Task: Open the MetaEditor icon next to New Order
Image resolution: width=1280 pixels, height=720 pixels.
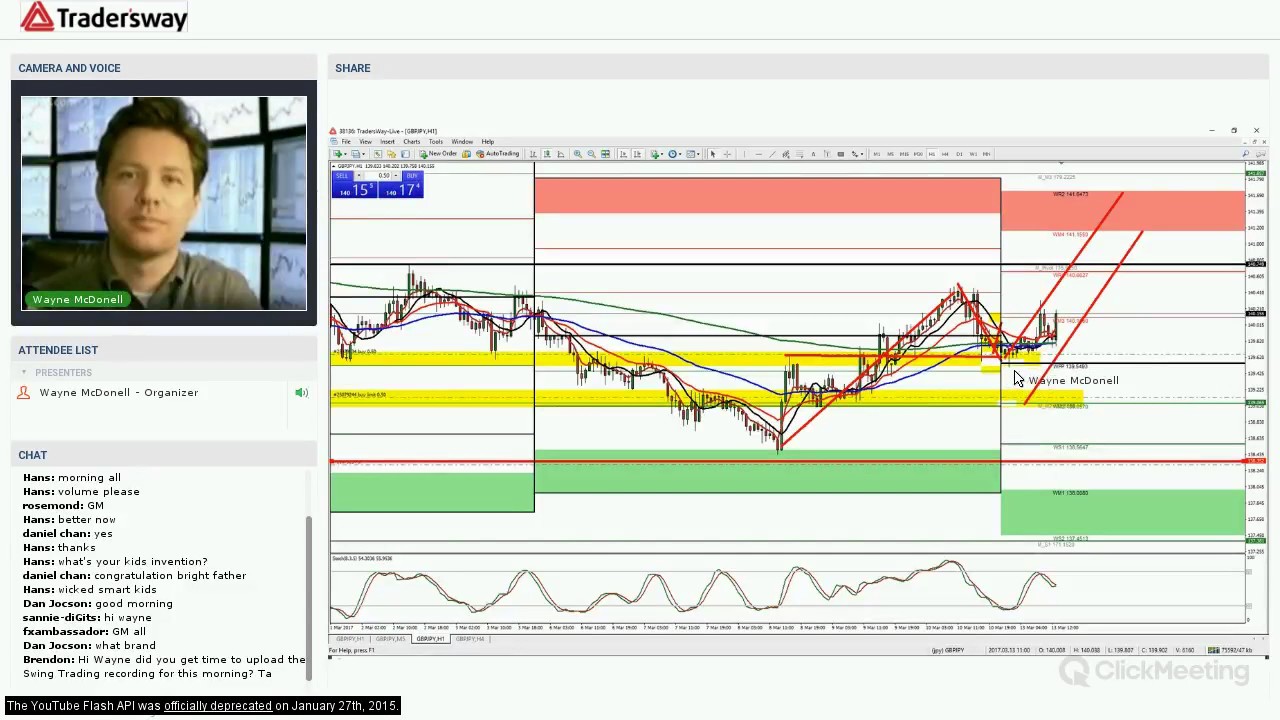Action: (x=466, y=153)
